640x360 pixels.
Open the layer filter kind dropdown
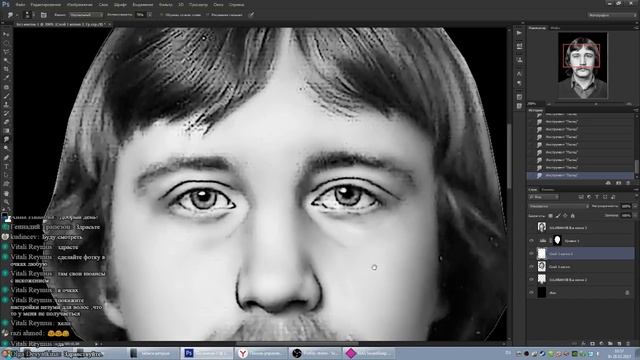click(x=544, y=197)
